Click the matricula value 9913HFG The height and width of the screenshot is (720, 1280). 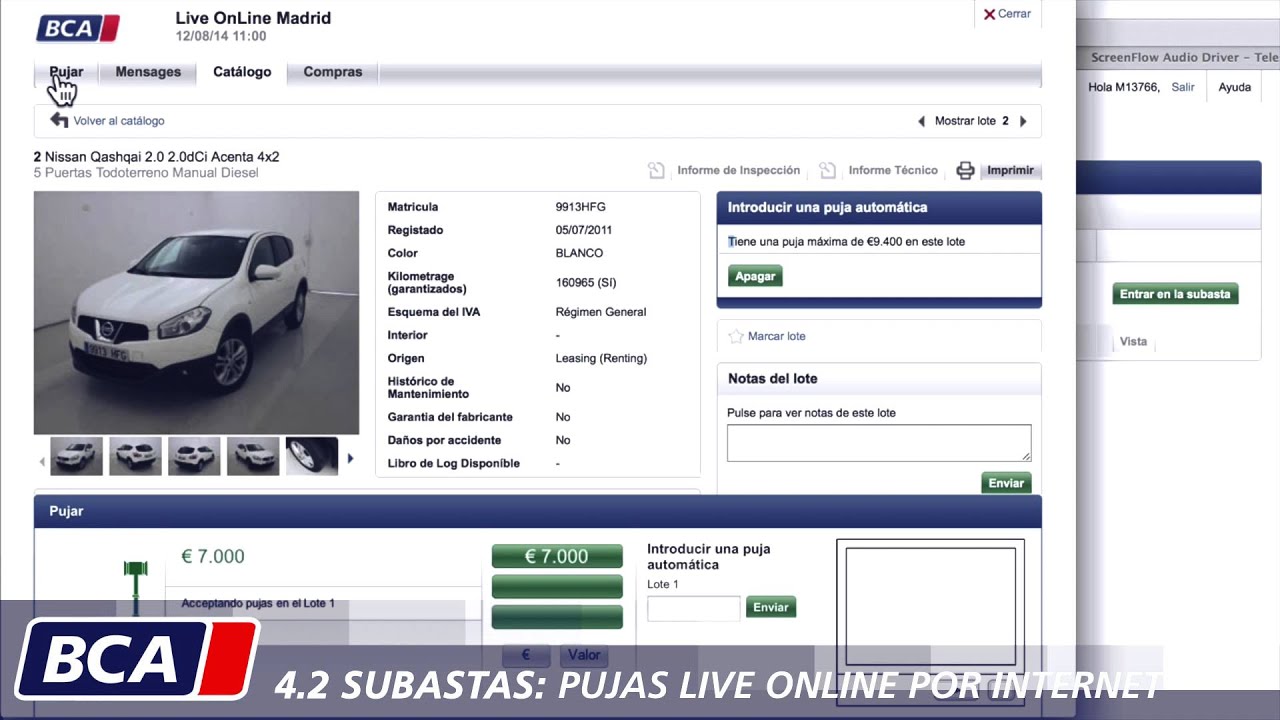[x=581, y=207]
